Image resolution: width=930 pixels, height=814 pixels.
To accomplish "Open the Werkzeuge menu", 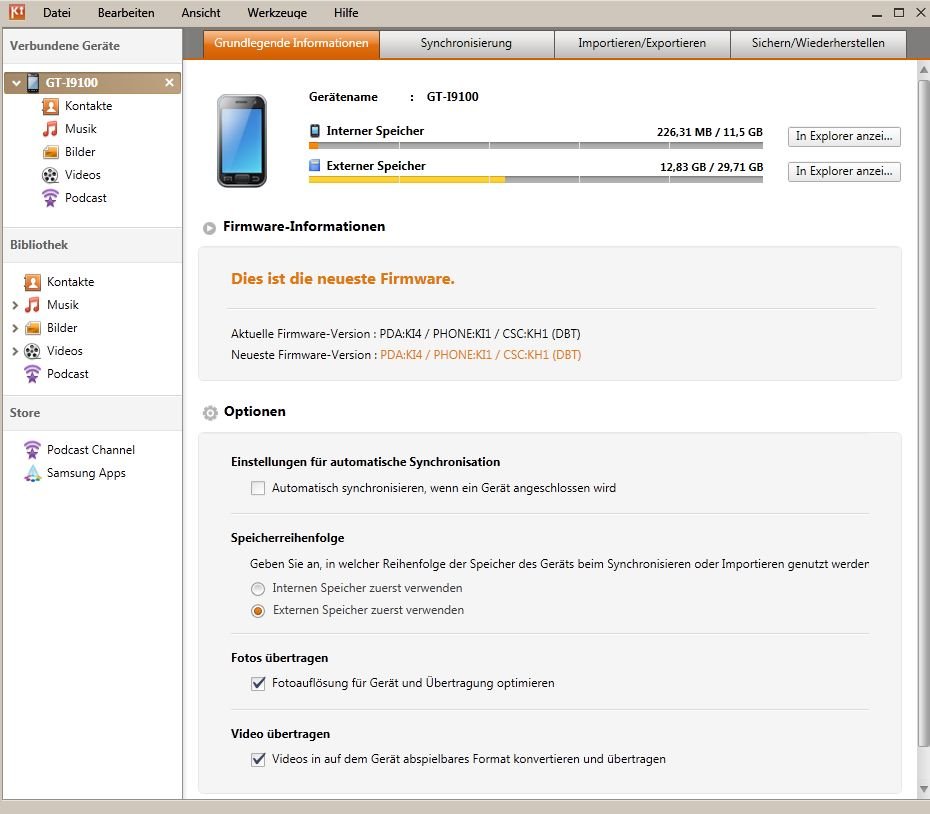I will click(277, 12).
